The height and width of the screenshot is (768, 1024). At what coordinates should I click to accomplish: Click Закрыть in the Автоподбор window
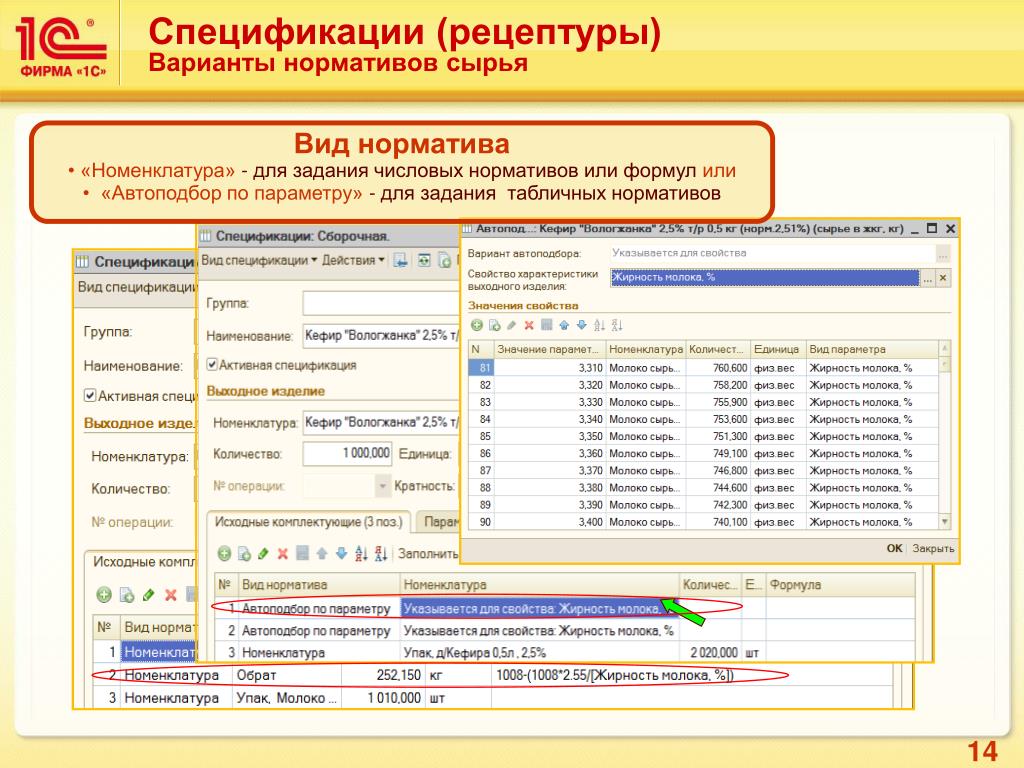(x=933, y=549)
